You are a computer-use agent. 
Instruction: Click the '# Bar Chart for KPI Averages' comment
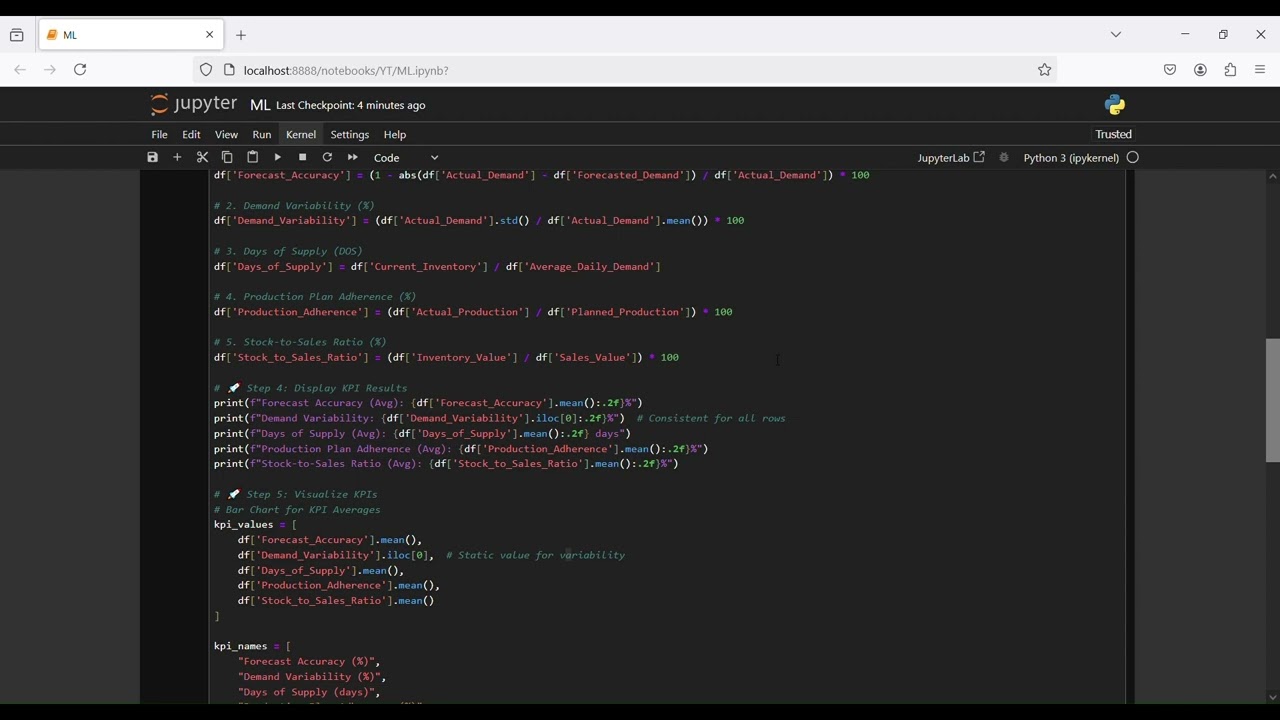click(298, 510)
